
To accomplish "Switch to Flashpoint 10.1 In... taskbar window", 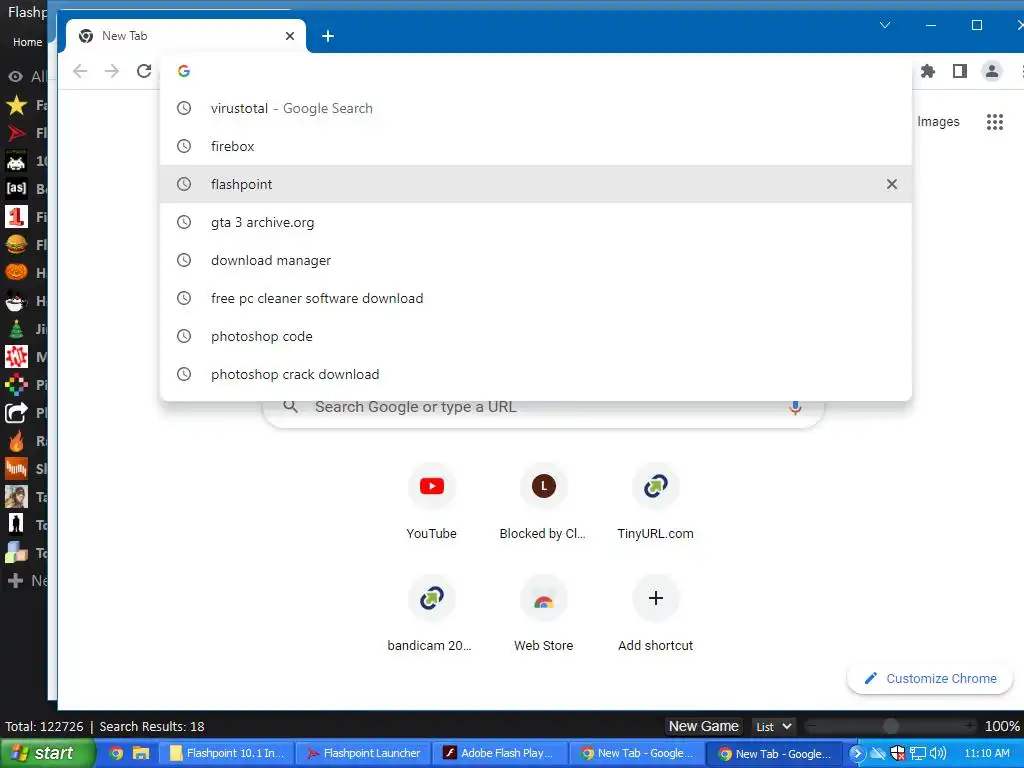I will tap(228, 753).
